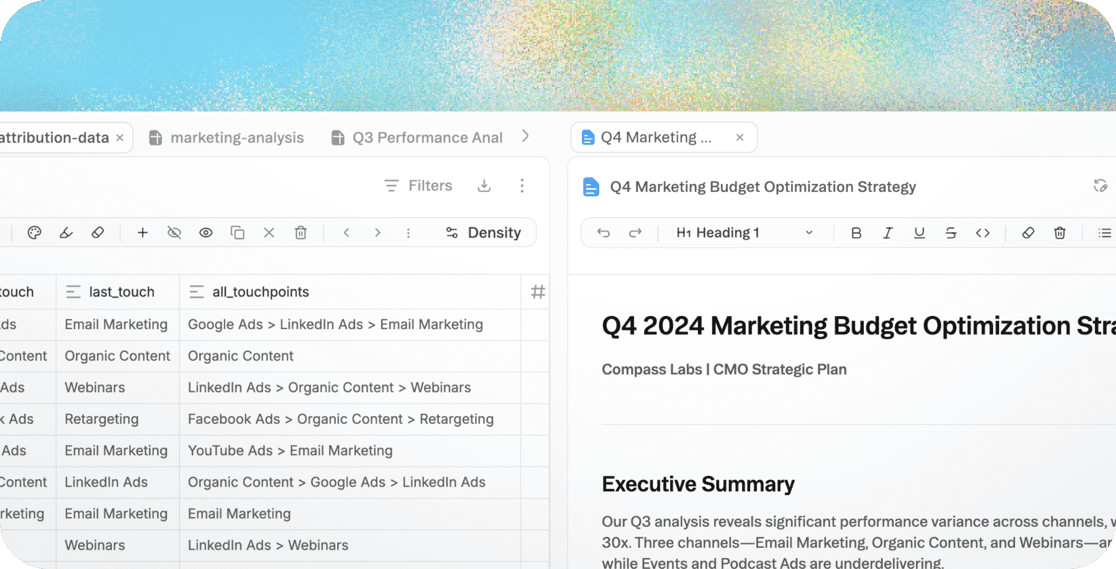Switch to marketing-analysis tab
The image size is (1116, 569).
point(226,137)
